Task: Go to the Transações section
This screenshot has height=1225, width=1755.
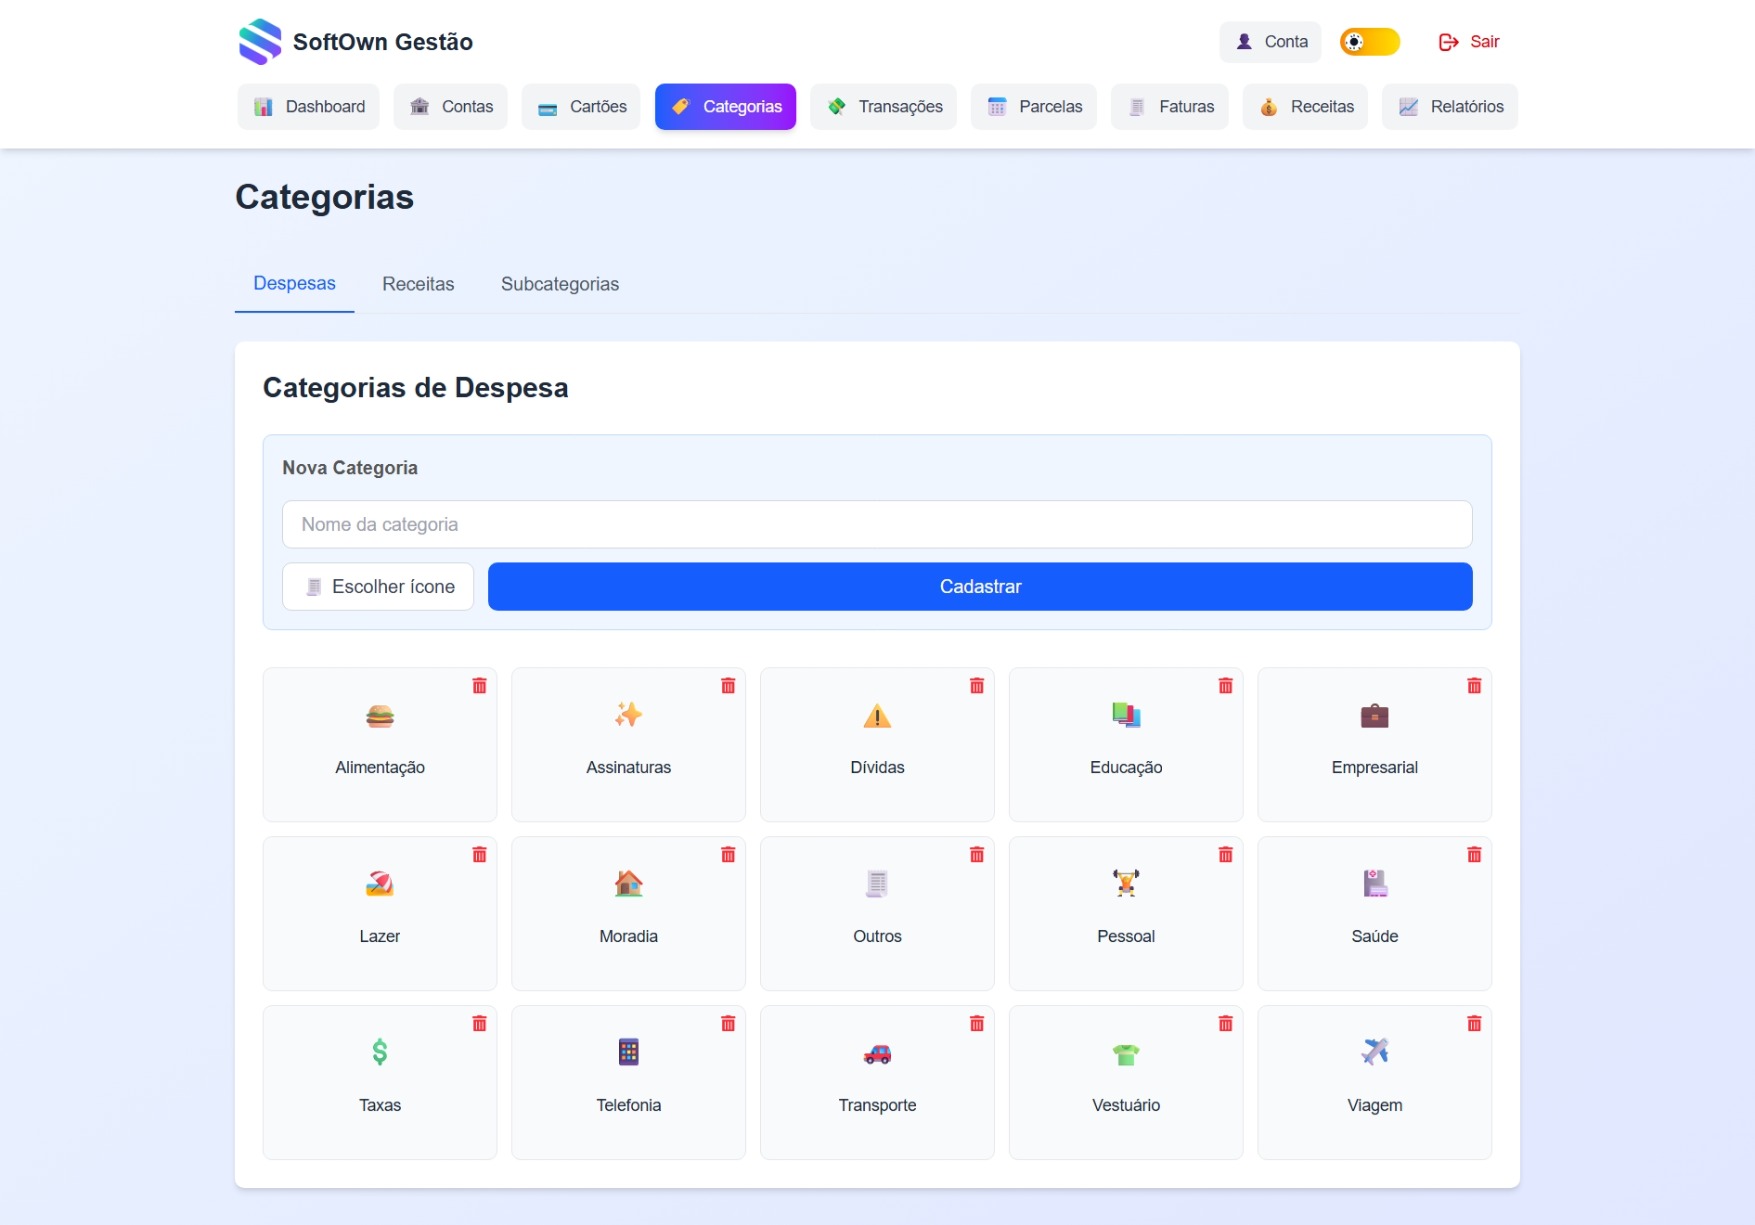Action: pyautogui.click(x=883, y=106)
